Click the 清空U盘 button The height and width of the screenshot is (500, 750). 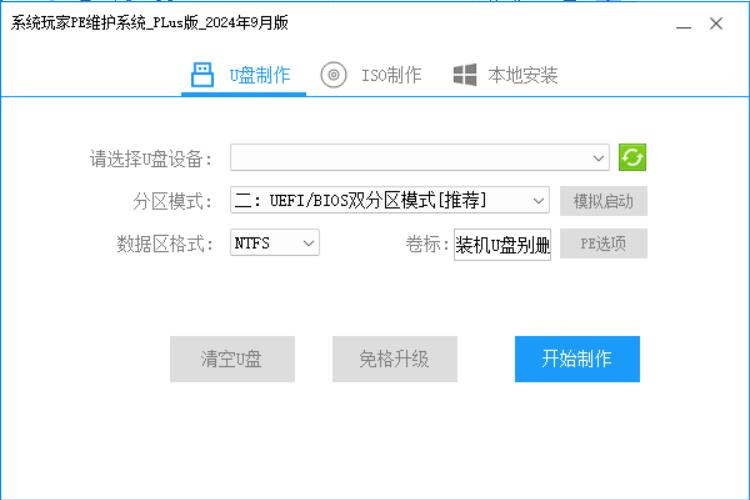pos(232,359)
